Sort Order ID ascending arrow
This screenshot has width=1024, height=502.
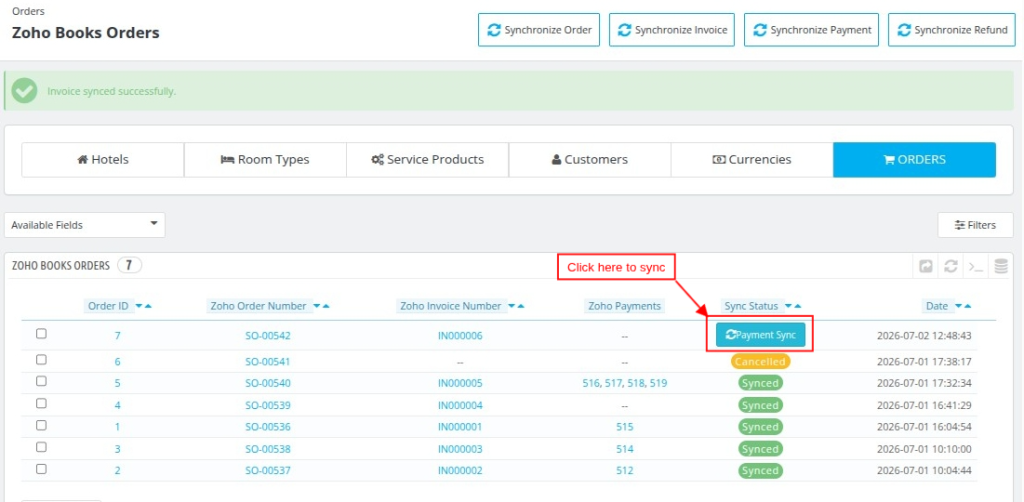pyautogui.click(x=148, y=306)
